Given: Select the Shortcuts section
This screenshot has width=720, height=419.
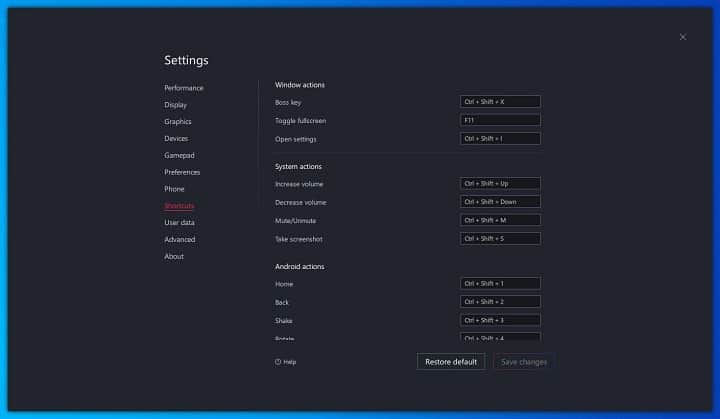Looking at the screenshot, I should pos(179,206).
